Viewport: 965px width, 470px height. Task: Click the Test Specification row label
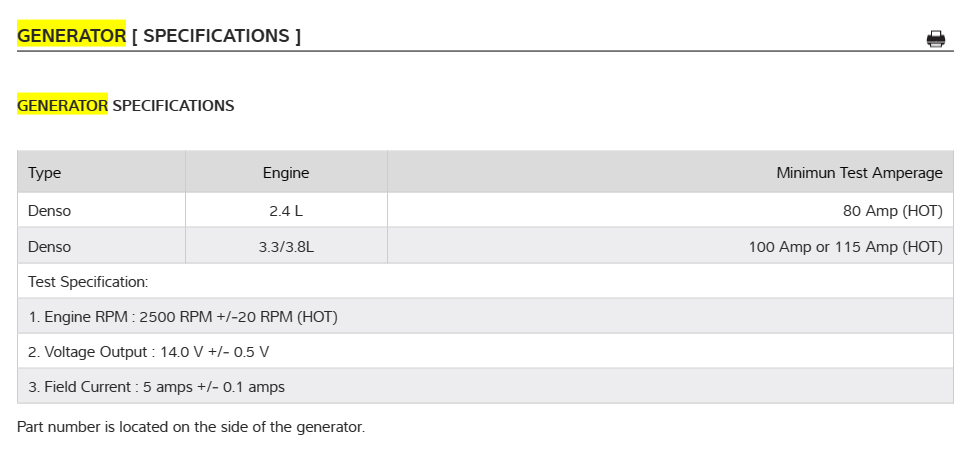tap(88, 282)
